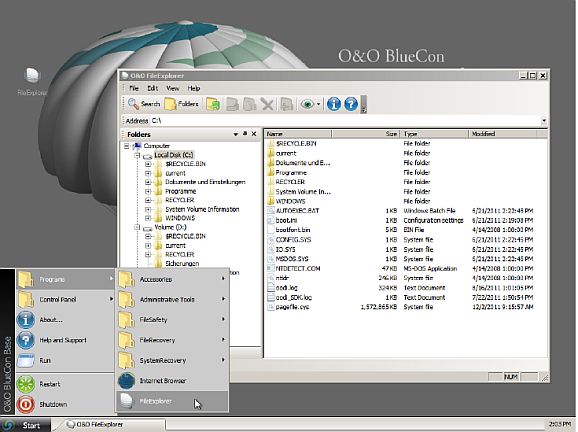Select the NTDETECT.COM file icon

pyautogui.click(x=270, y=269)
